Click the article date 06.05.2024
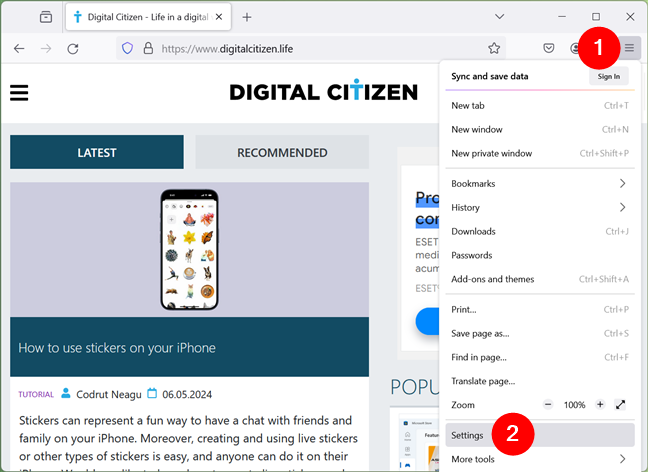The height and width of the screenshot is (472, 648). point(187,395)
